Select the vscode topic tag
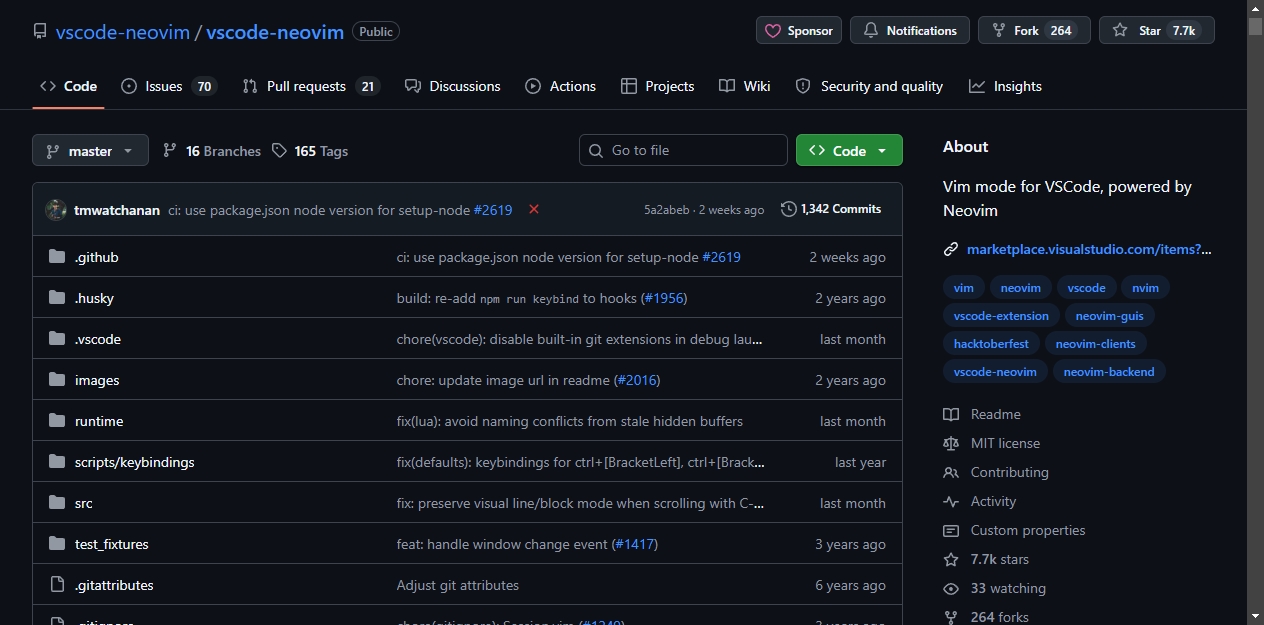 (x=1086, y=288)
